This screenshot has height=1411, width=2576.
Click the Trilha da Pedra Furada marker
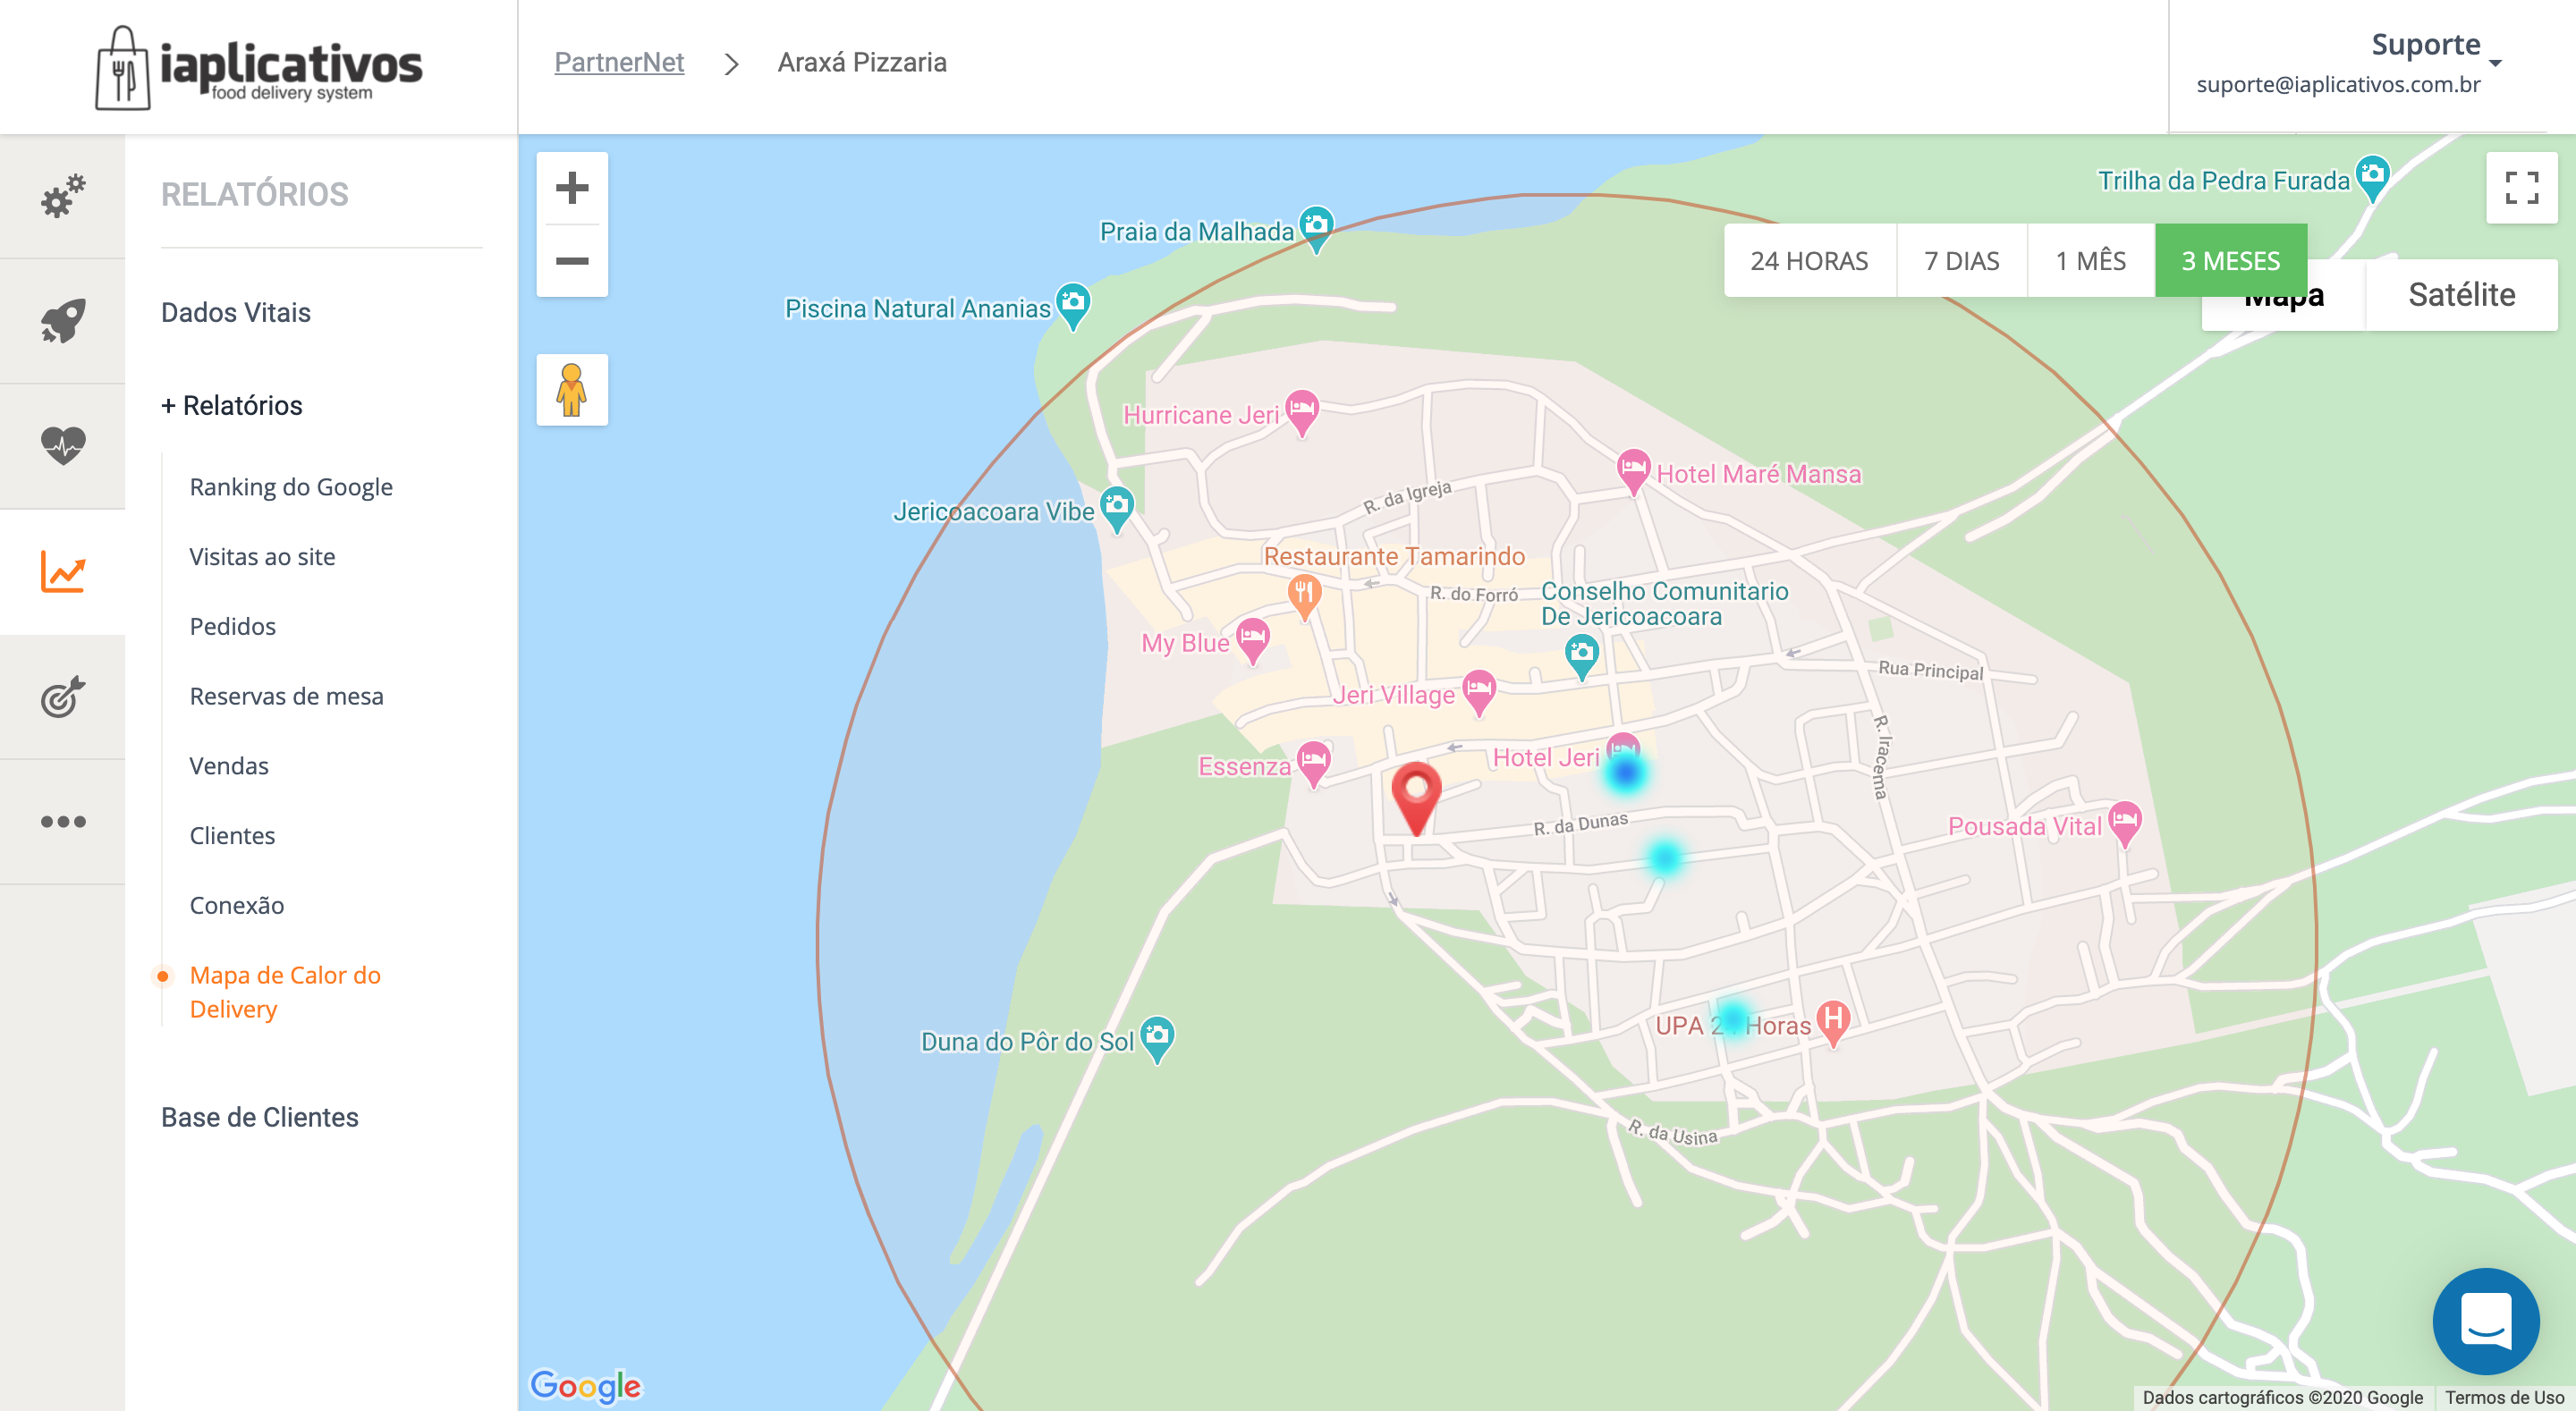click(2372, 179)
